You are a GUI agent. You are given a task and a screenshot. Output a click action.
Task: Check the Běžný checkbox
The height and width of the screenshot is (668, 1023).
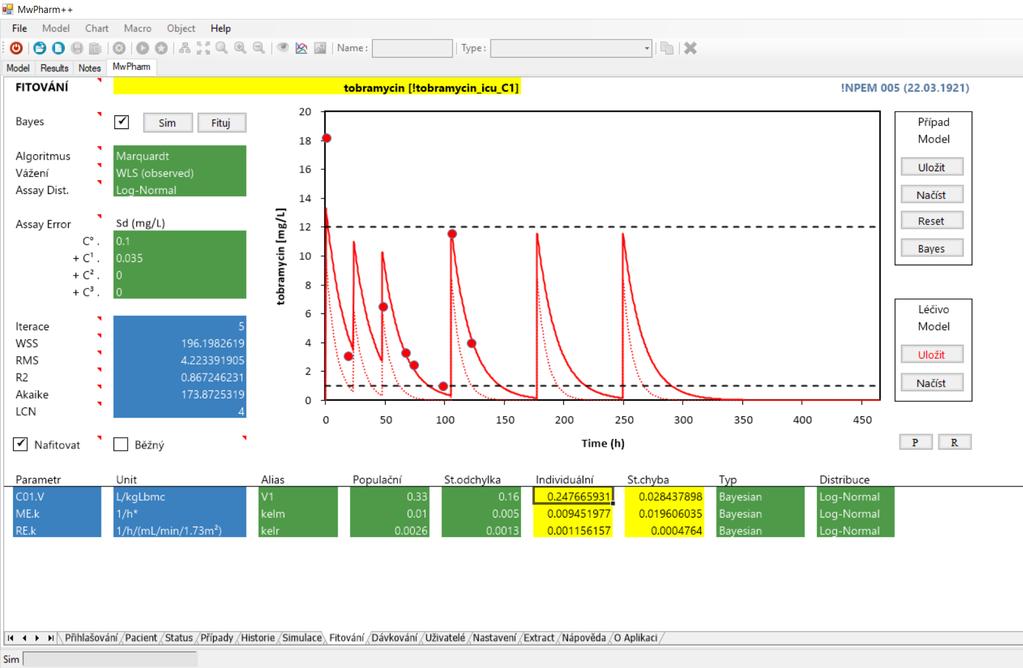(x=121, y=444)
